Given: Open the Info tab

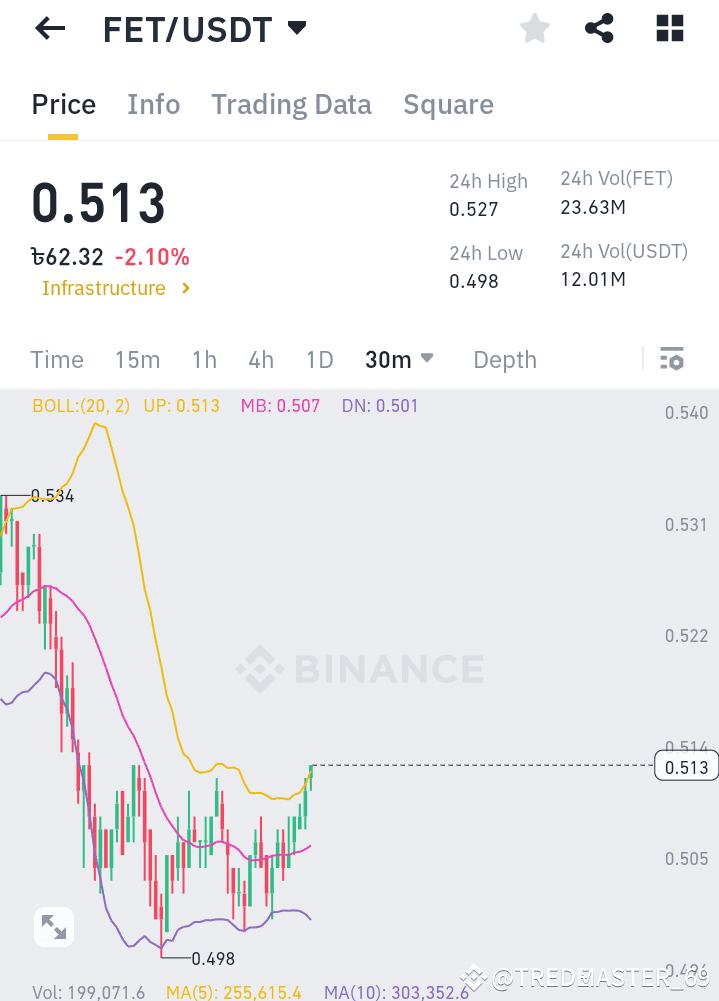Looking at the screenshot, I should 153,104.
